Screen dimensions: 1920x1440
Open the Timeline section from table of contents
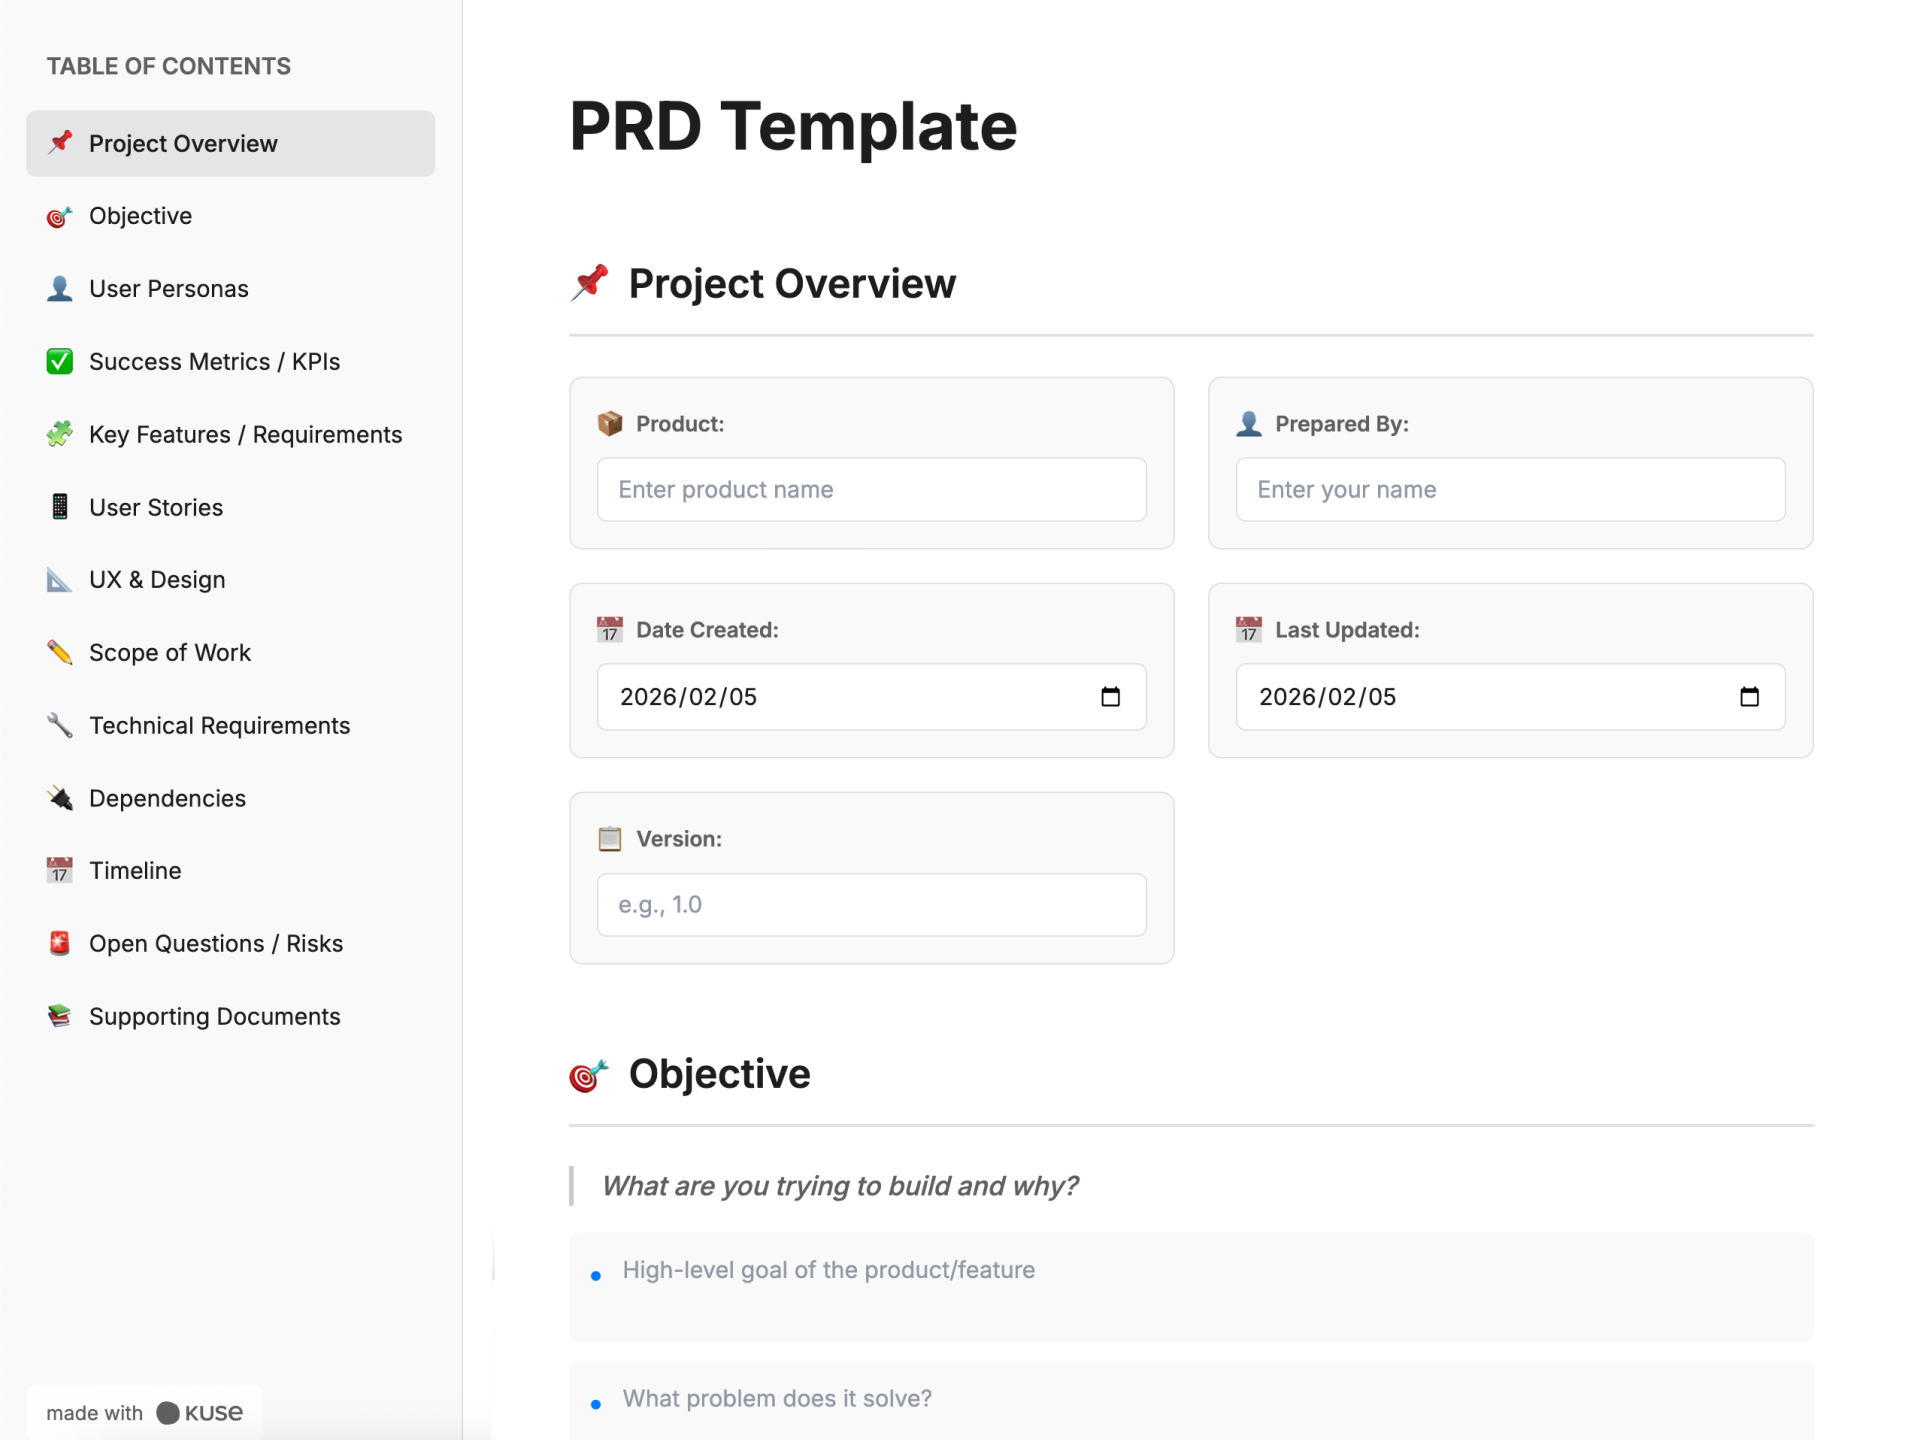point(134,870)
